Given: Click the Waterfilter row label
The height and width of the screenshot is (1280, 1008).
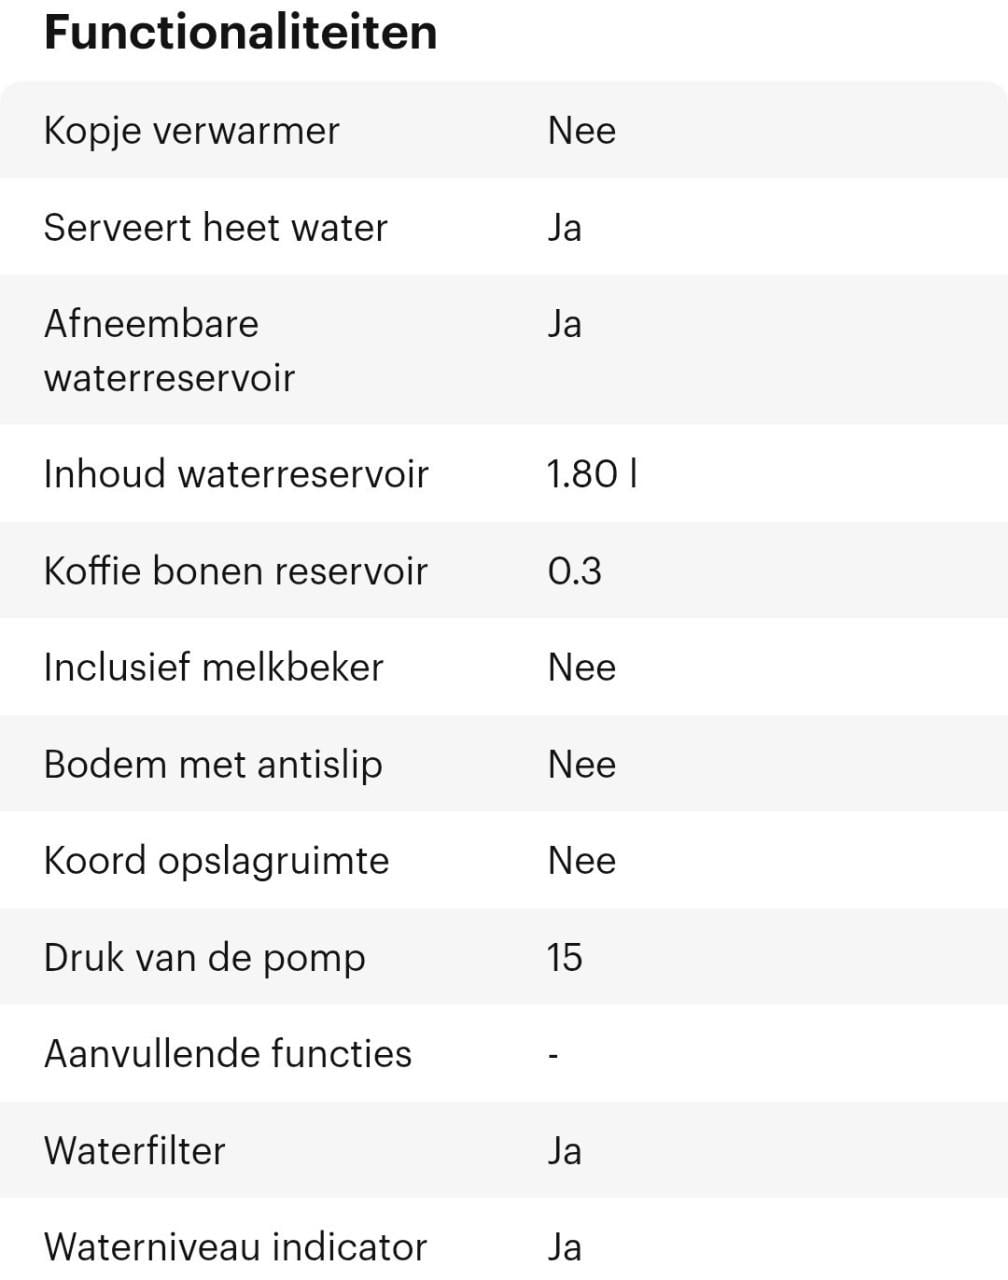Looking at the screenshot, I should 134,1151.
